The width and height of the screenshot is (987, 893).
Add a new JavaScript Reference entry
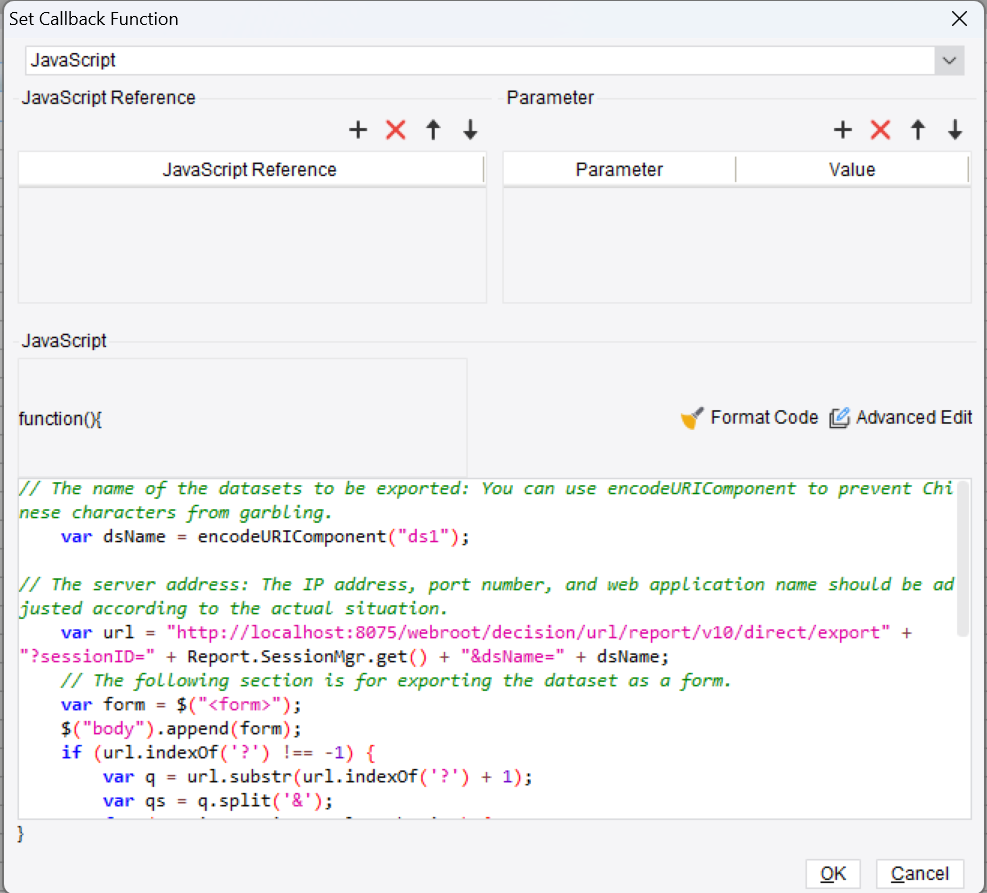click(x=358, y=130)
